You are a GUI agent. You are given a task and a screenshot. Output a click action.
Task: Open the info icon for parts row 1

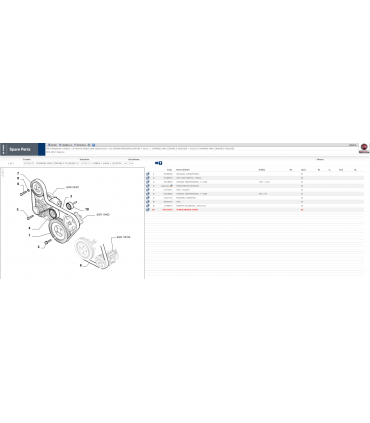(148, 174)
